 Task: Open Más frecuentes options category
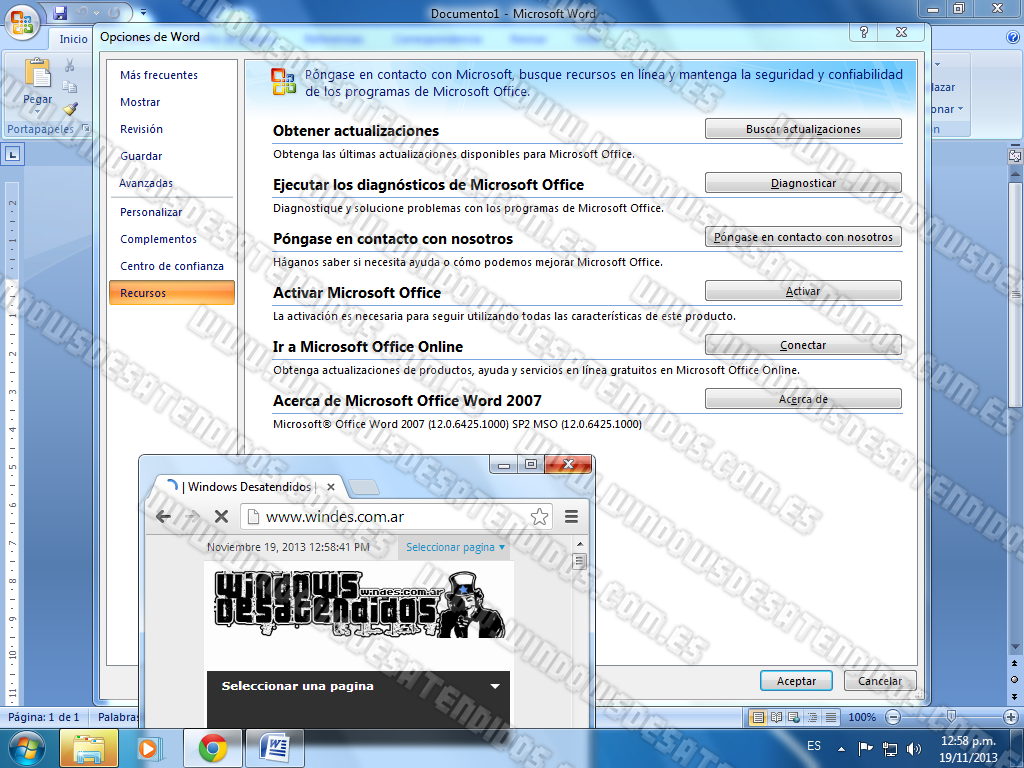click(159, 75)
